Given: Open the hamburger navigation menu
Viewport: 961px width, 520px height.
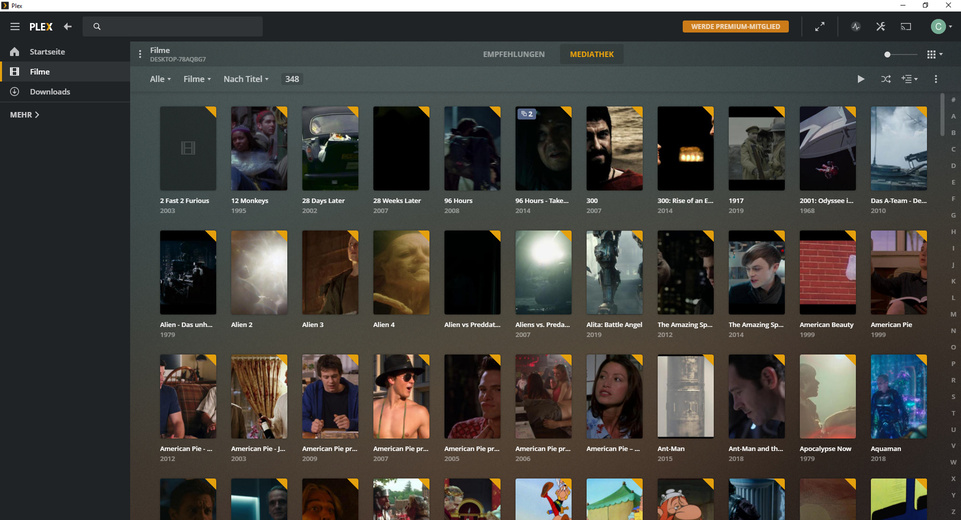Looking at the screenshot, I should (15, 26).
